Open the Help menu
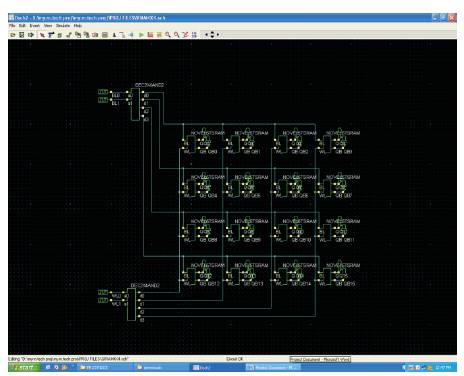 [x=78, y=26]
